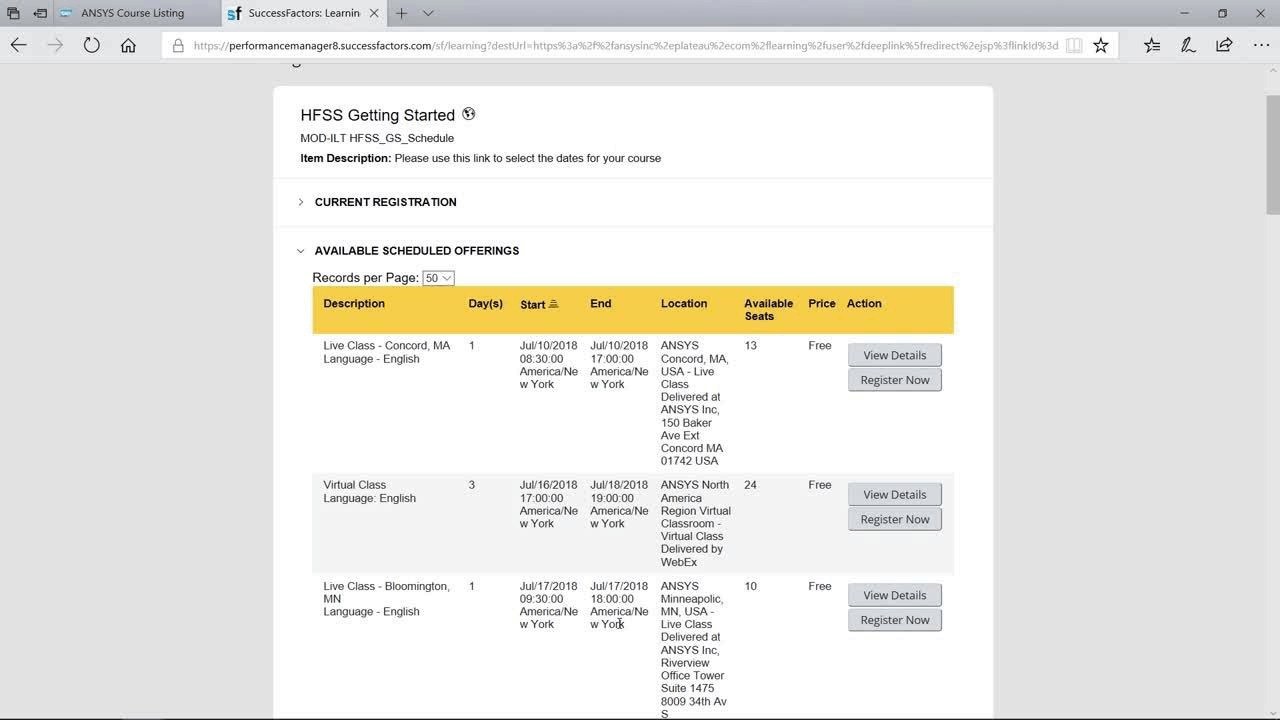This screenshot has width=1280, height=720.
Task: Show the tab preview chevron
Action: (x=428, y=13)
